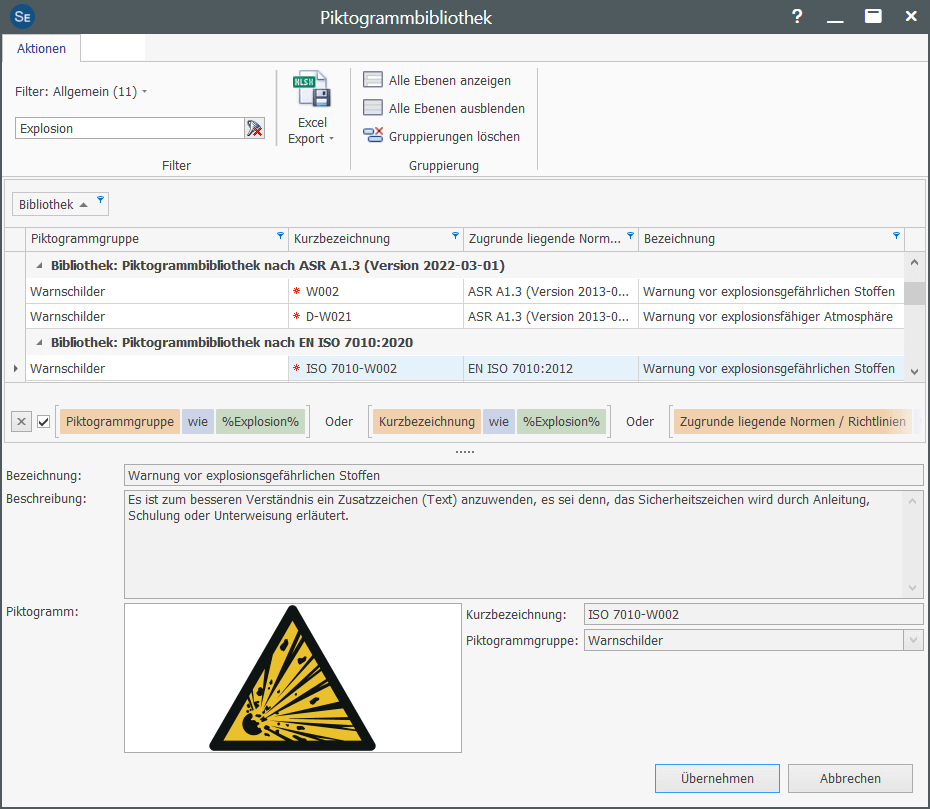This screenshot has height=809, width=930.
Task: Open the Piktogrammgruppe Warnschilder dropdown
Action: pos(912,640)
